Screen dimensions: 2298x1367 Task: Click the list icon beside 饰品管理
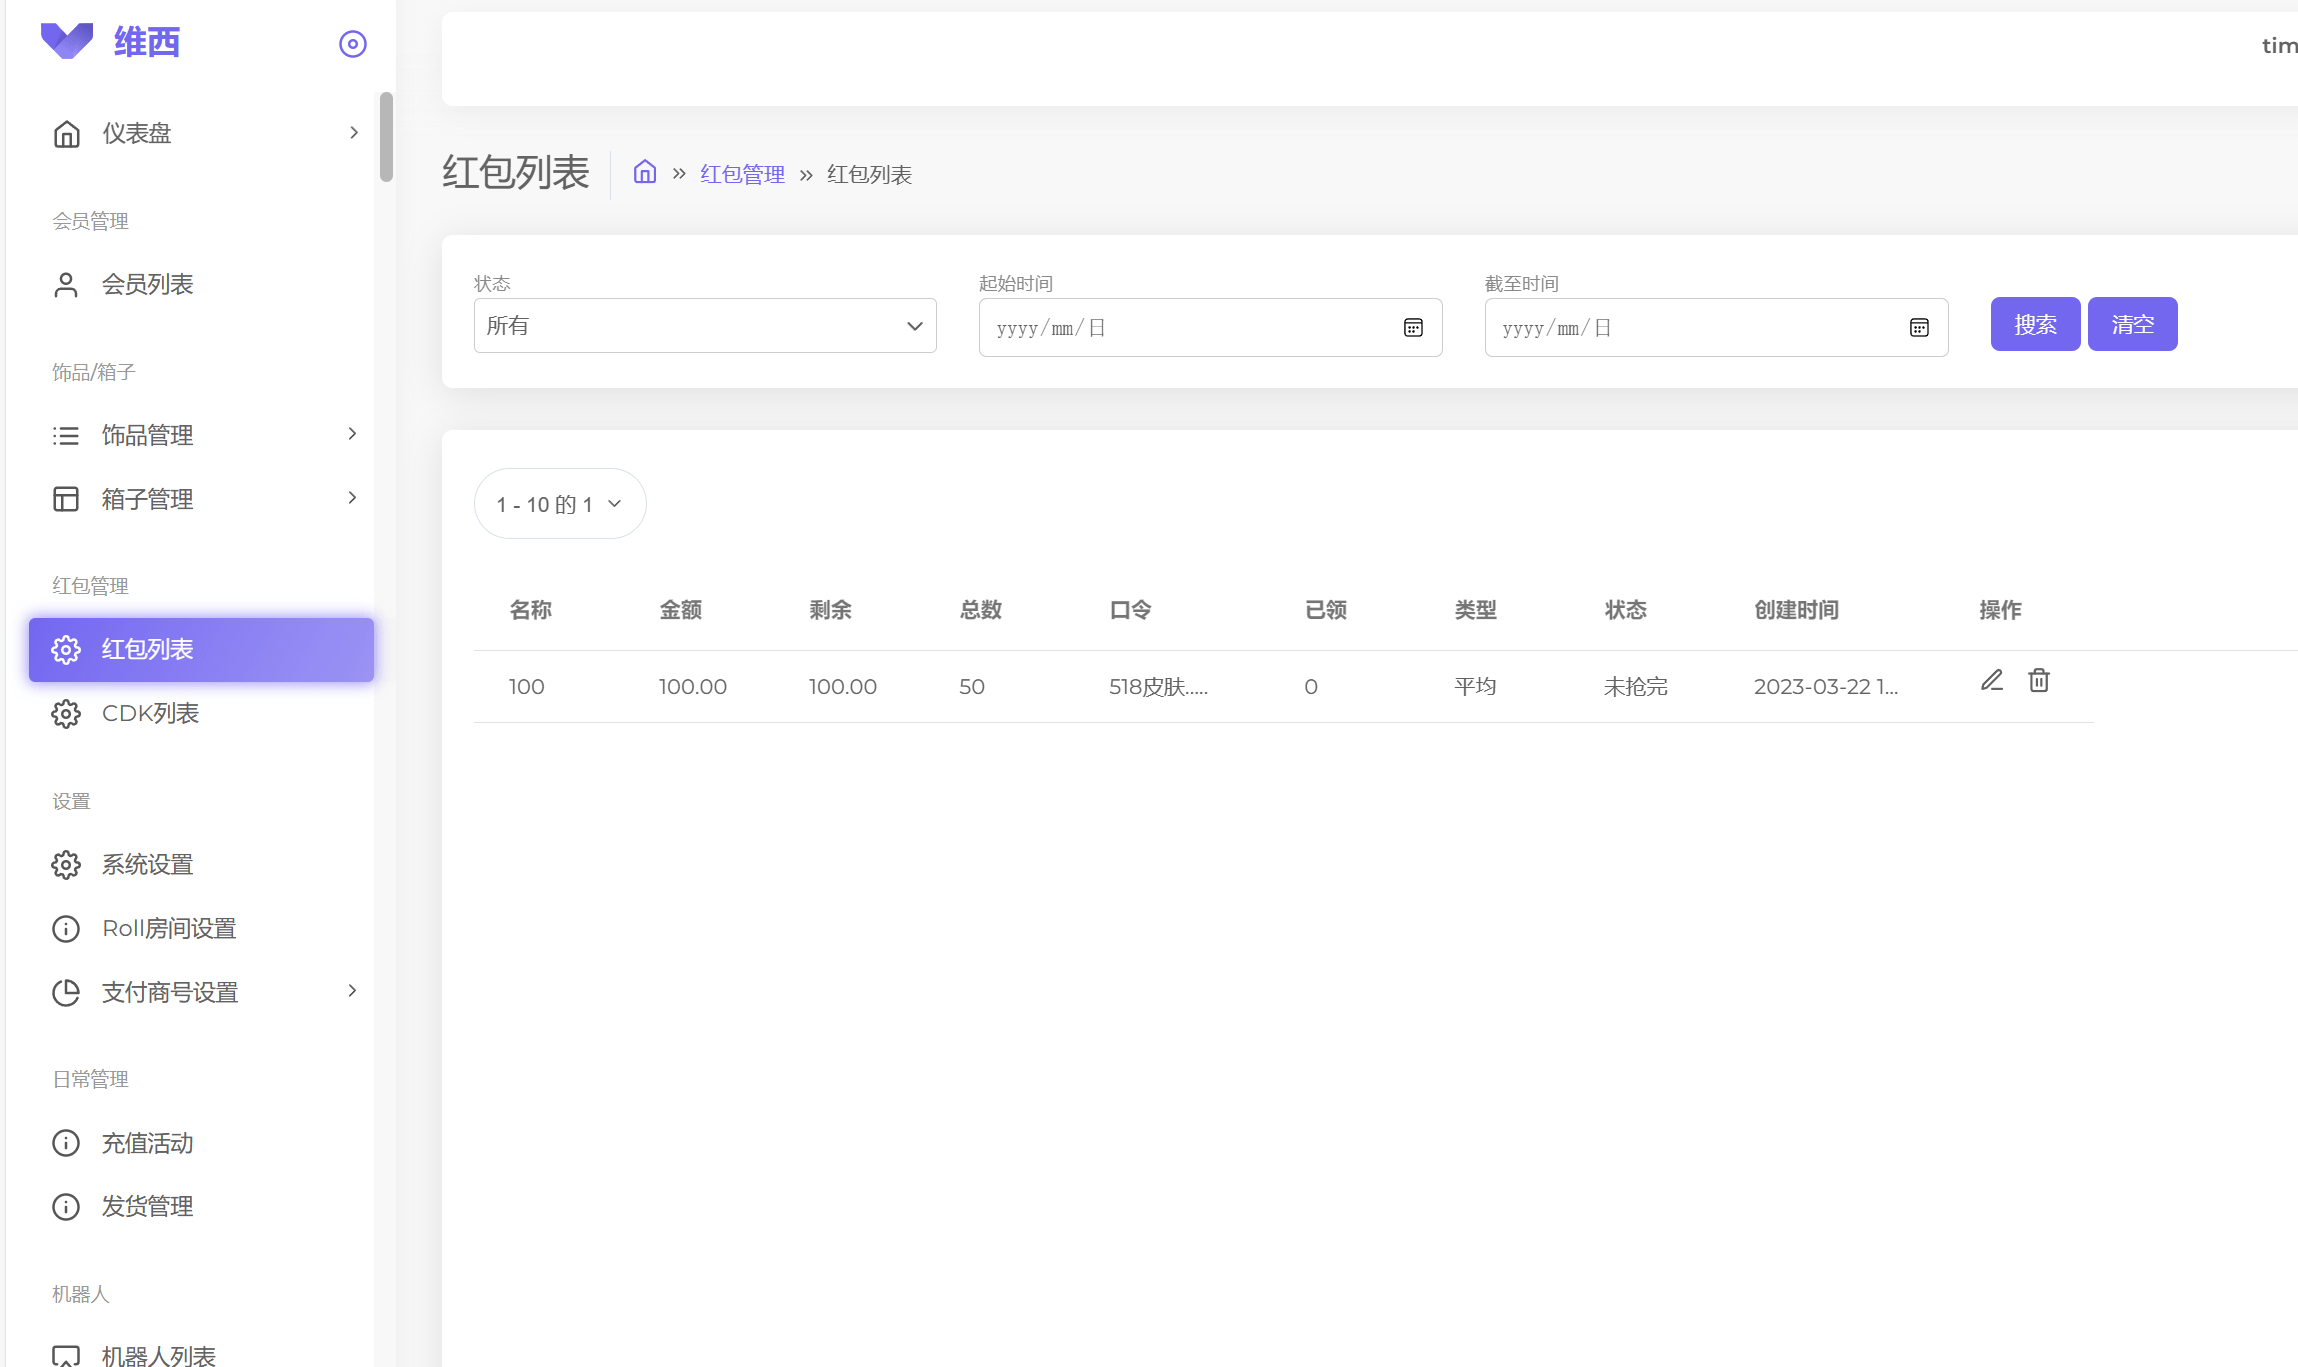(x=66, y=436)
